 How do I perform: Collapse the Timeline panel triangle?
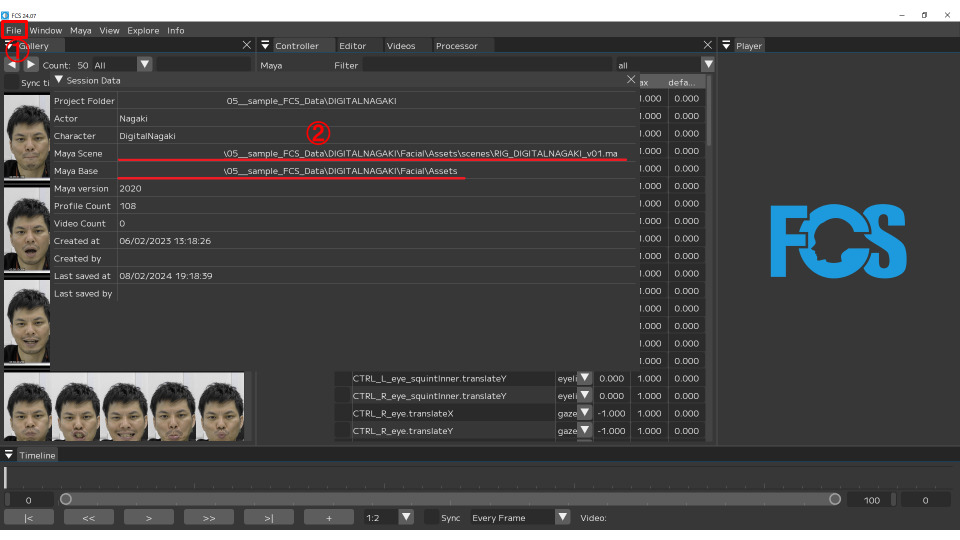(x=9, y=455)
